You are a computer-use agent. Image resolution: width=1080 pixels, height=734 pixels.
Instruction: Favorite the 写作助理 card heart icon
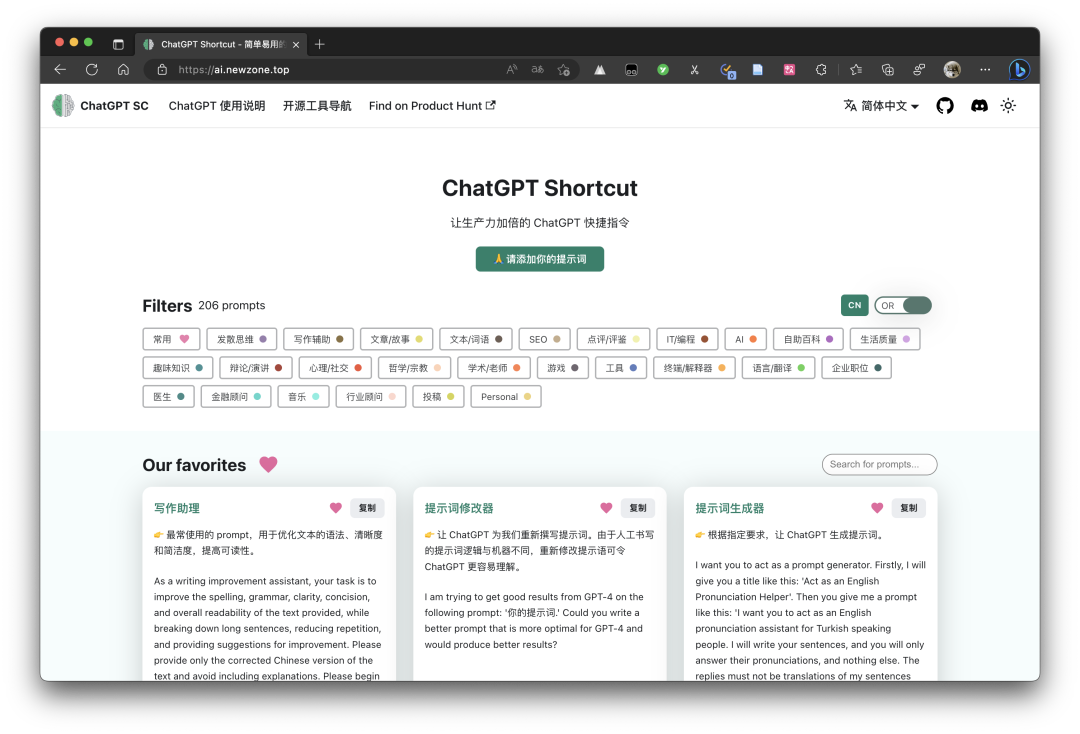tap(335, 508)
